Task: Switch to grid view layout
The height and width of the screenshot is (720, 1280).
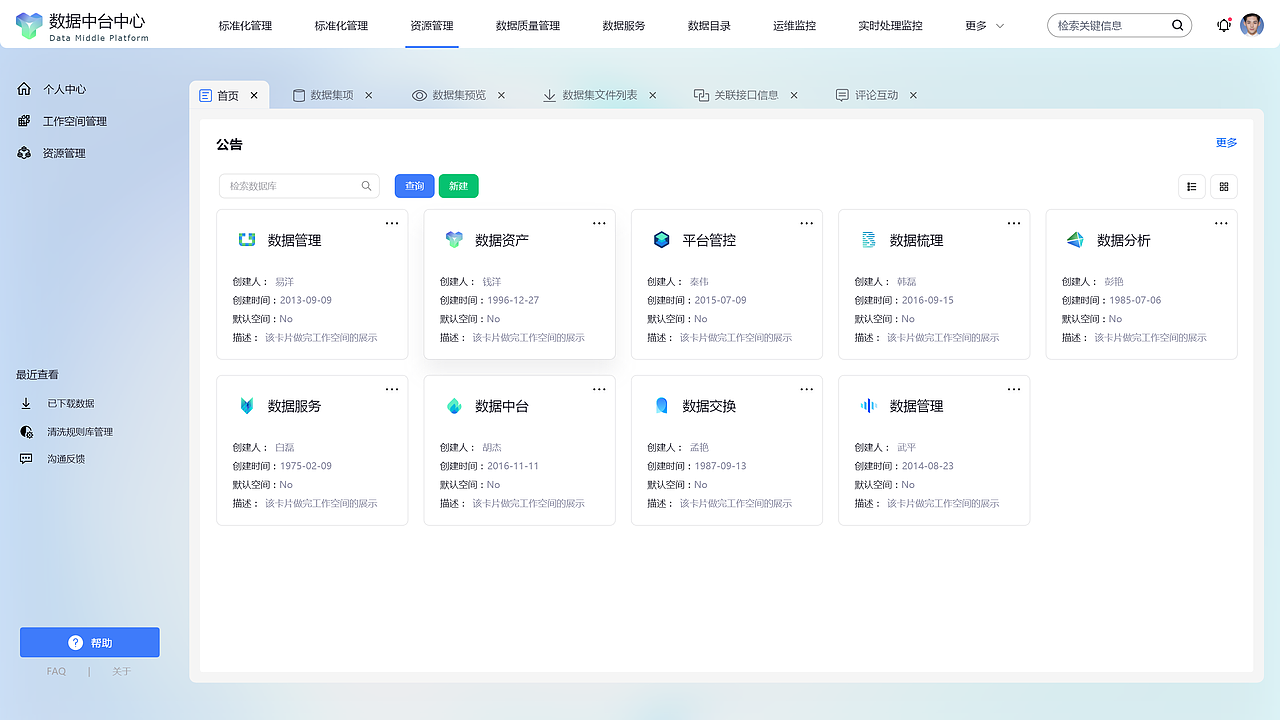Action: point(1224,186)
